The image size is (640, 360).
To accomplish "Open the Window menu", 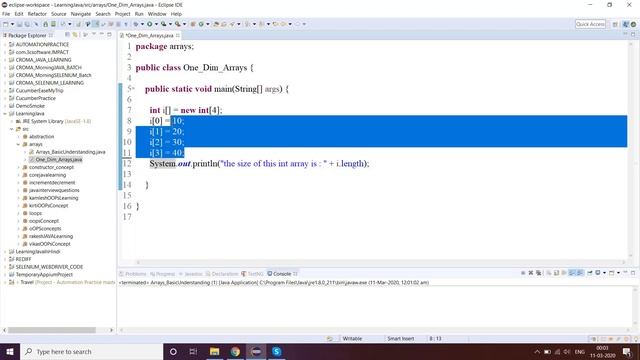I will 157,14.
